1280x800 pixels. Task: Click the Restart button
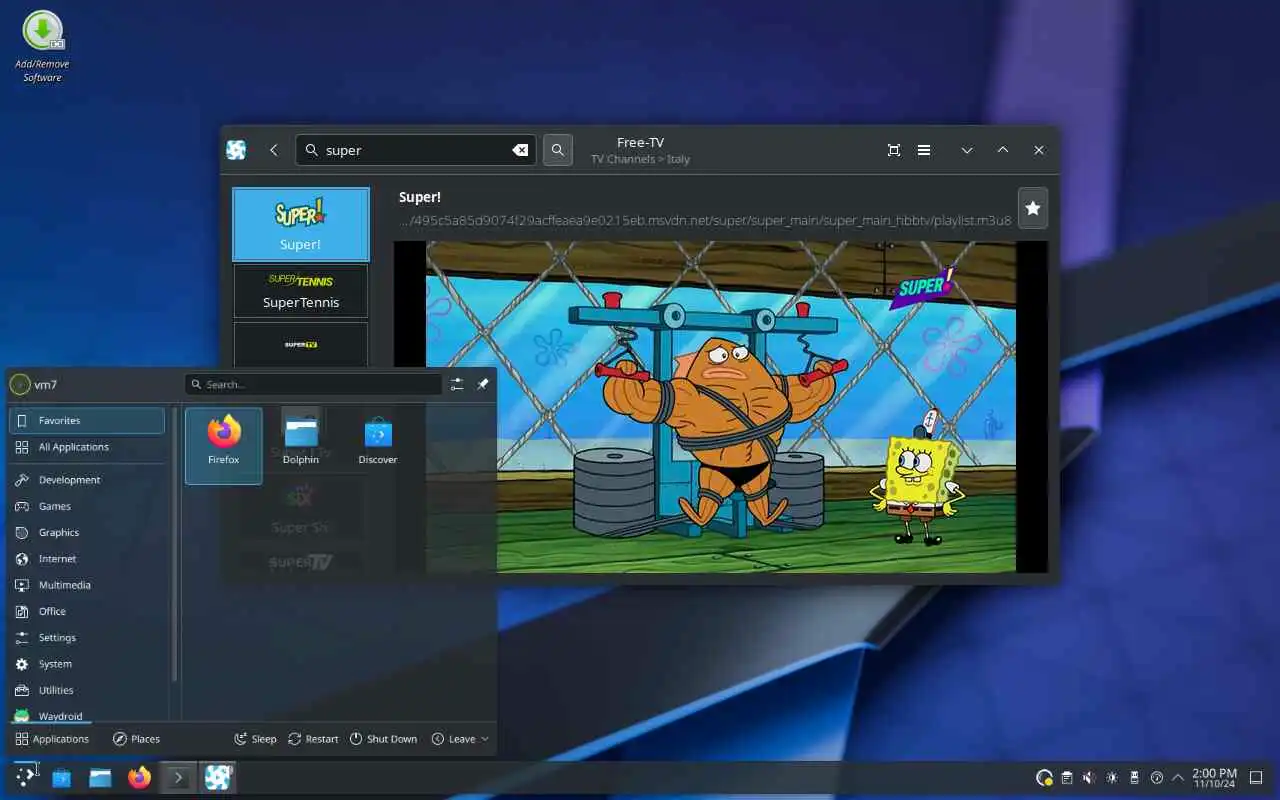313,739
